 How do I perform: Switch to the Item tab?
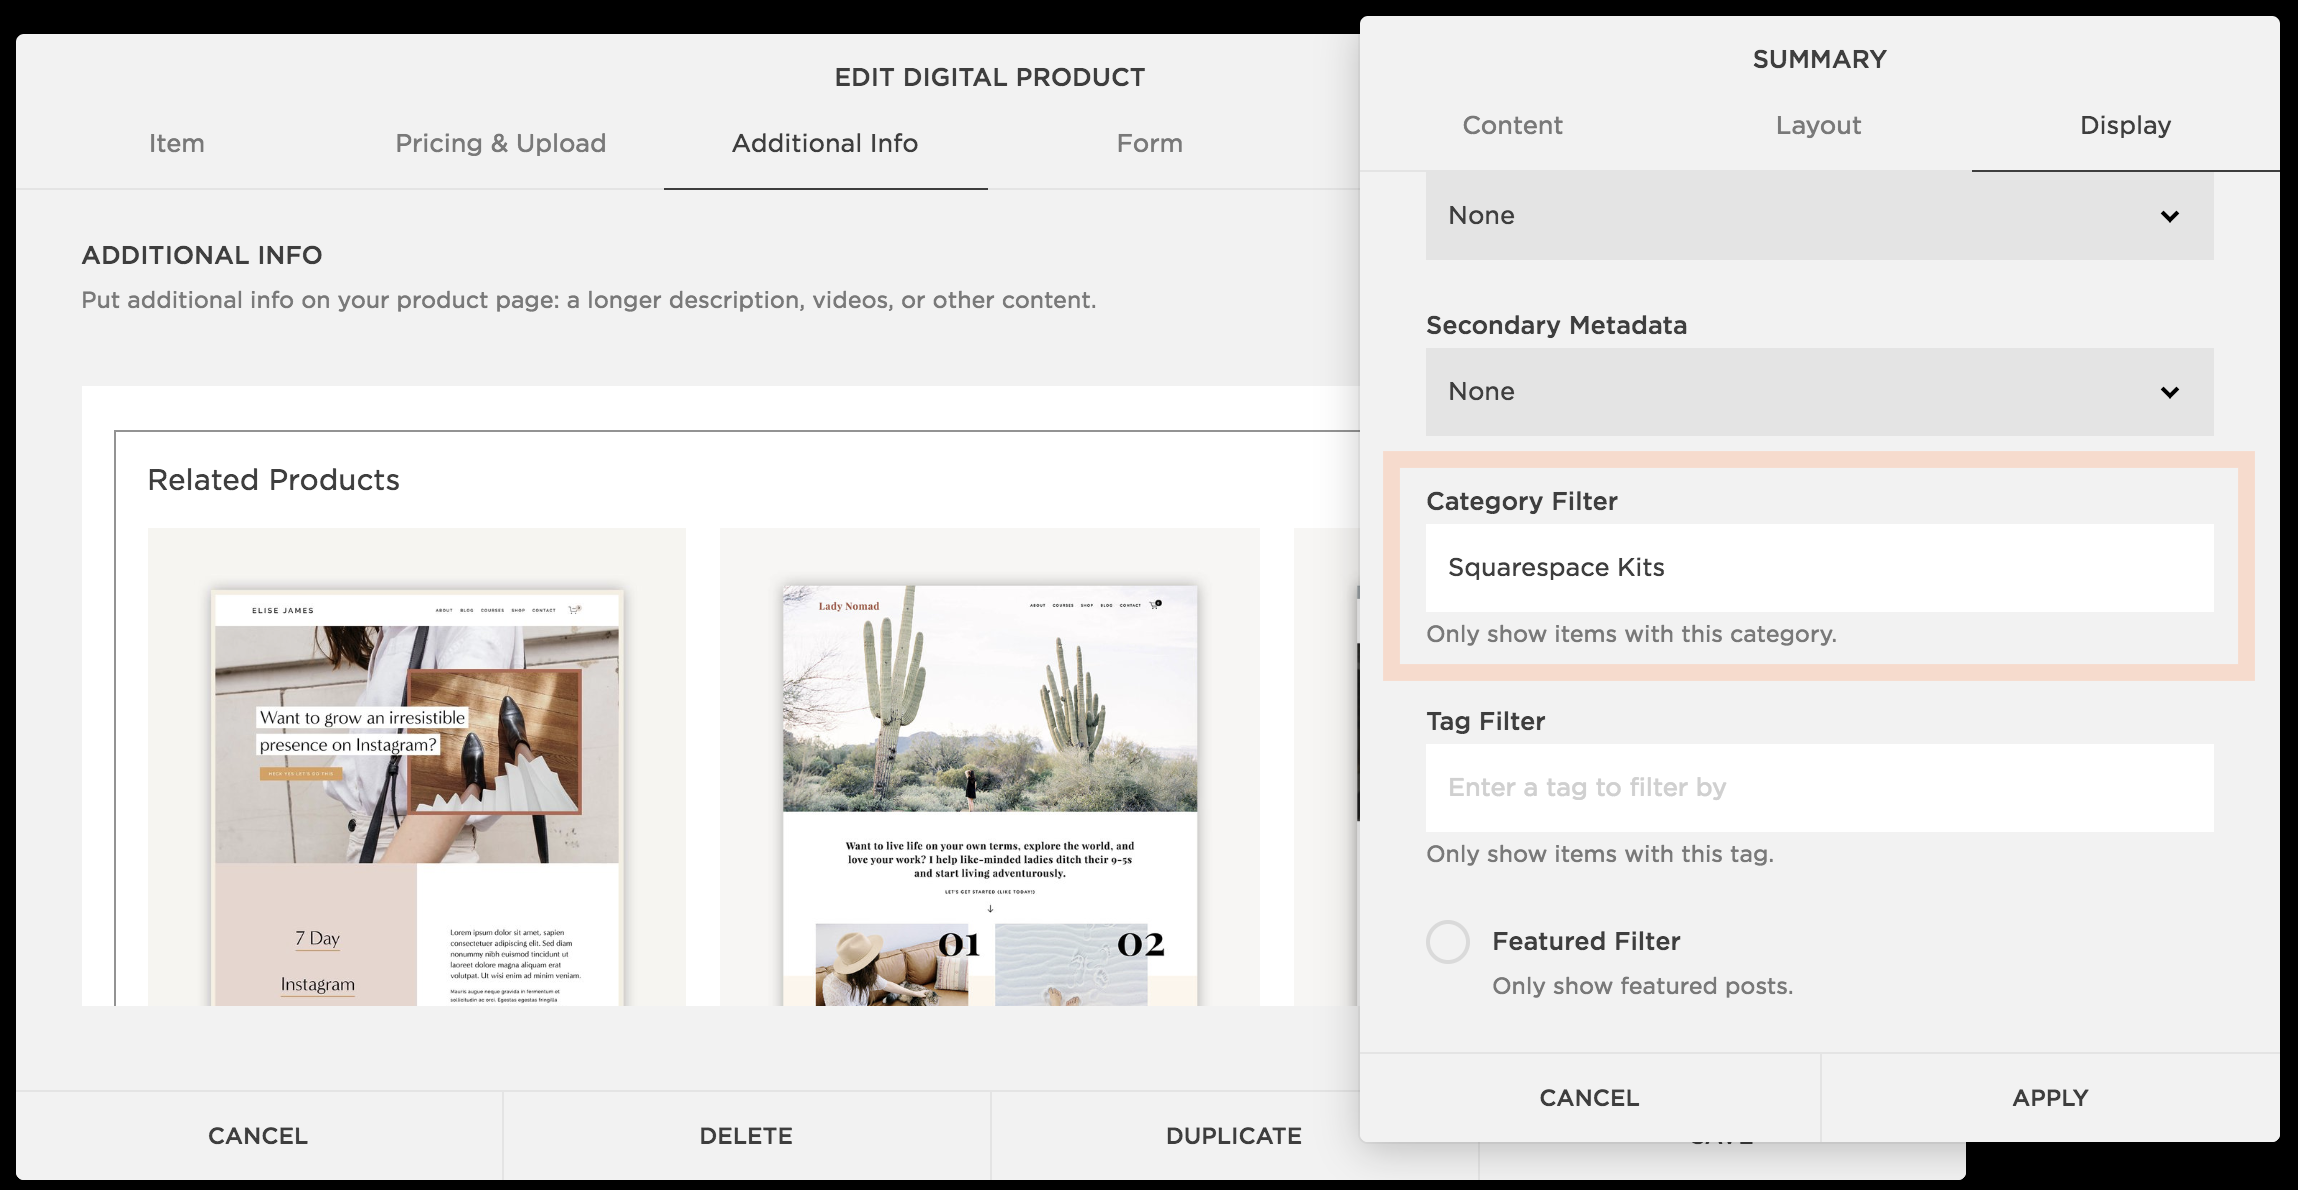(x=177, y=143)
